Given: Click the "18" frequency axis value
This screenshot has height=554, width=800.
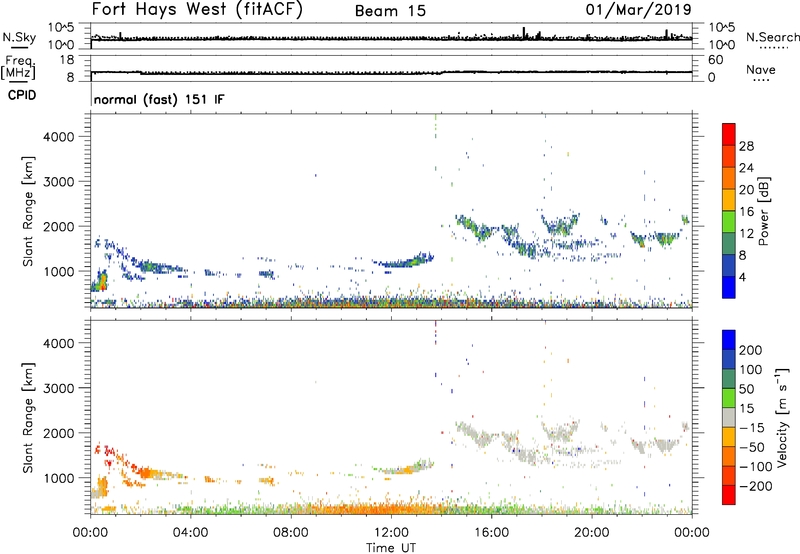Looking at the screenshot, I should [67, 60].
